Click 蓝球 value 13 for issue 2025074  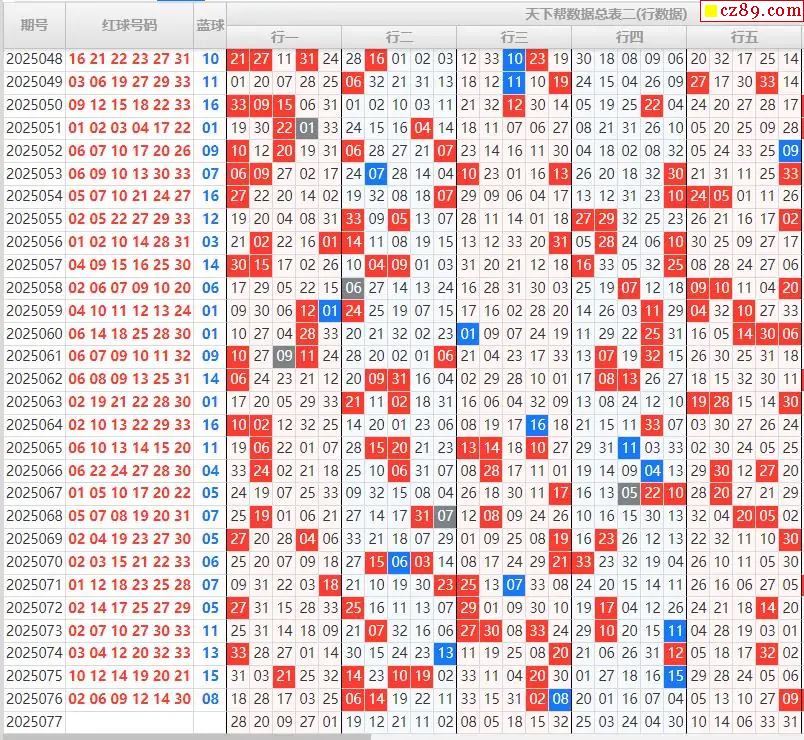coord(210,653)
